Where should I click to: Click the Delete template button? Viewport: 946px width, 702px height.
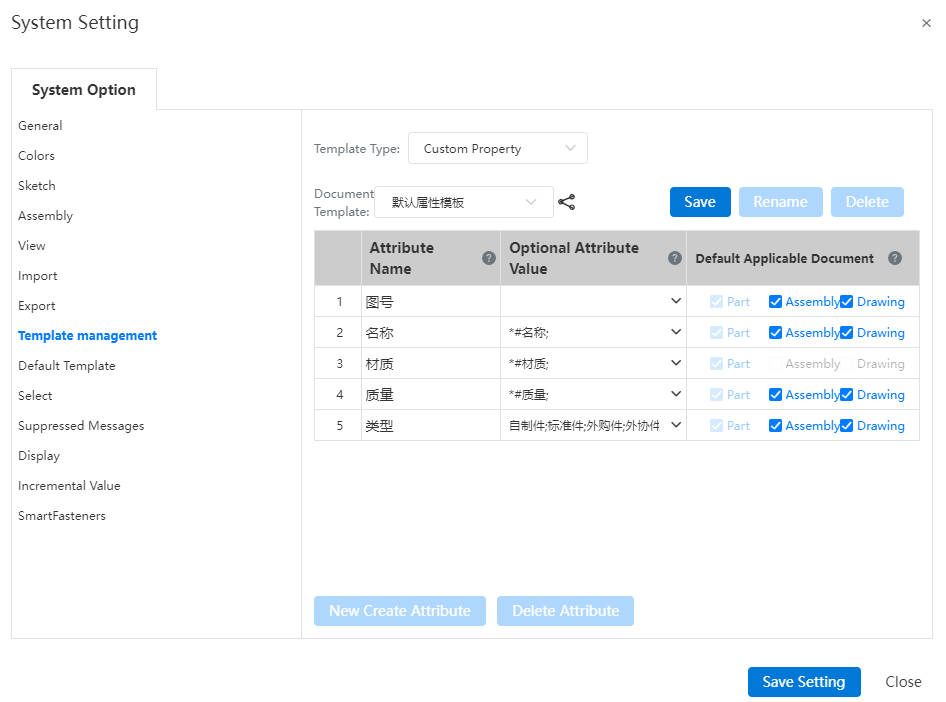867,202
